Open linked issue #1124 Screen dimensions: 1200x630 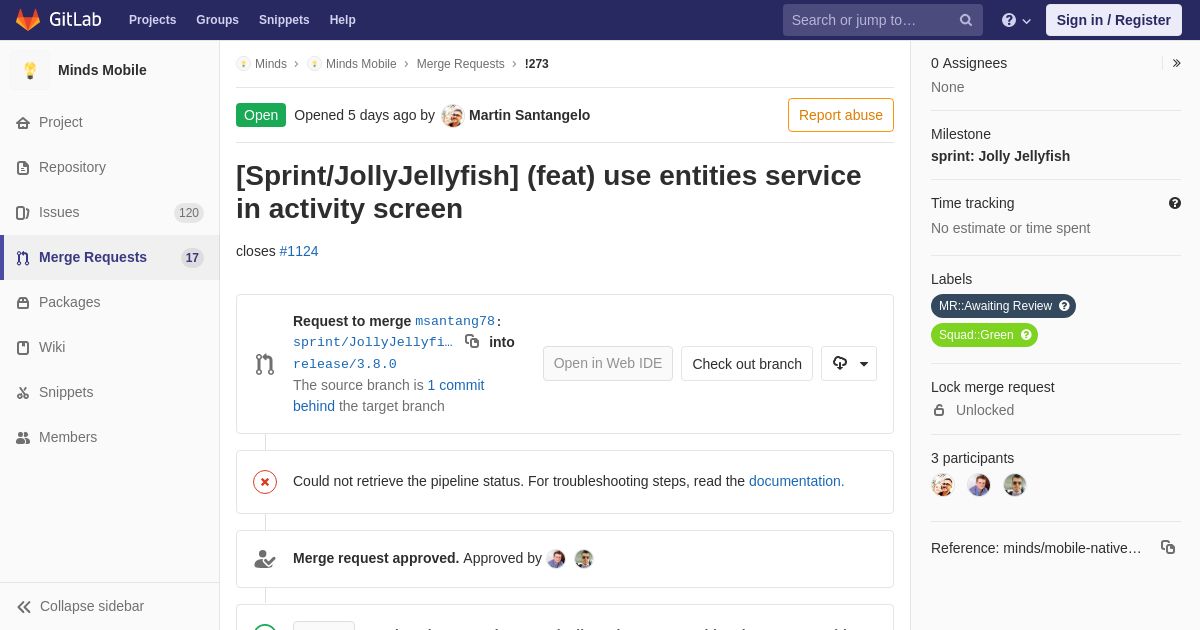coord(299,251)
